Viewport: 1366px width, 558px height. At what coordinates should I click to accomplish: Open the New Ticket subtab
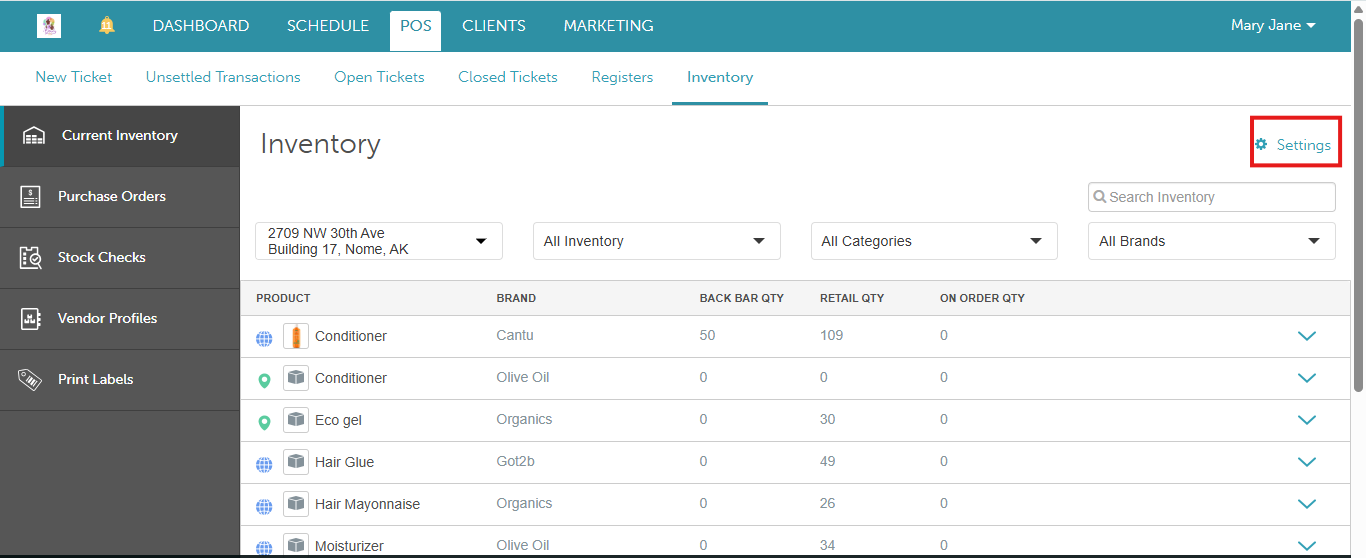coord(74,77)
